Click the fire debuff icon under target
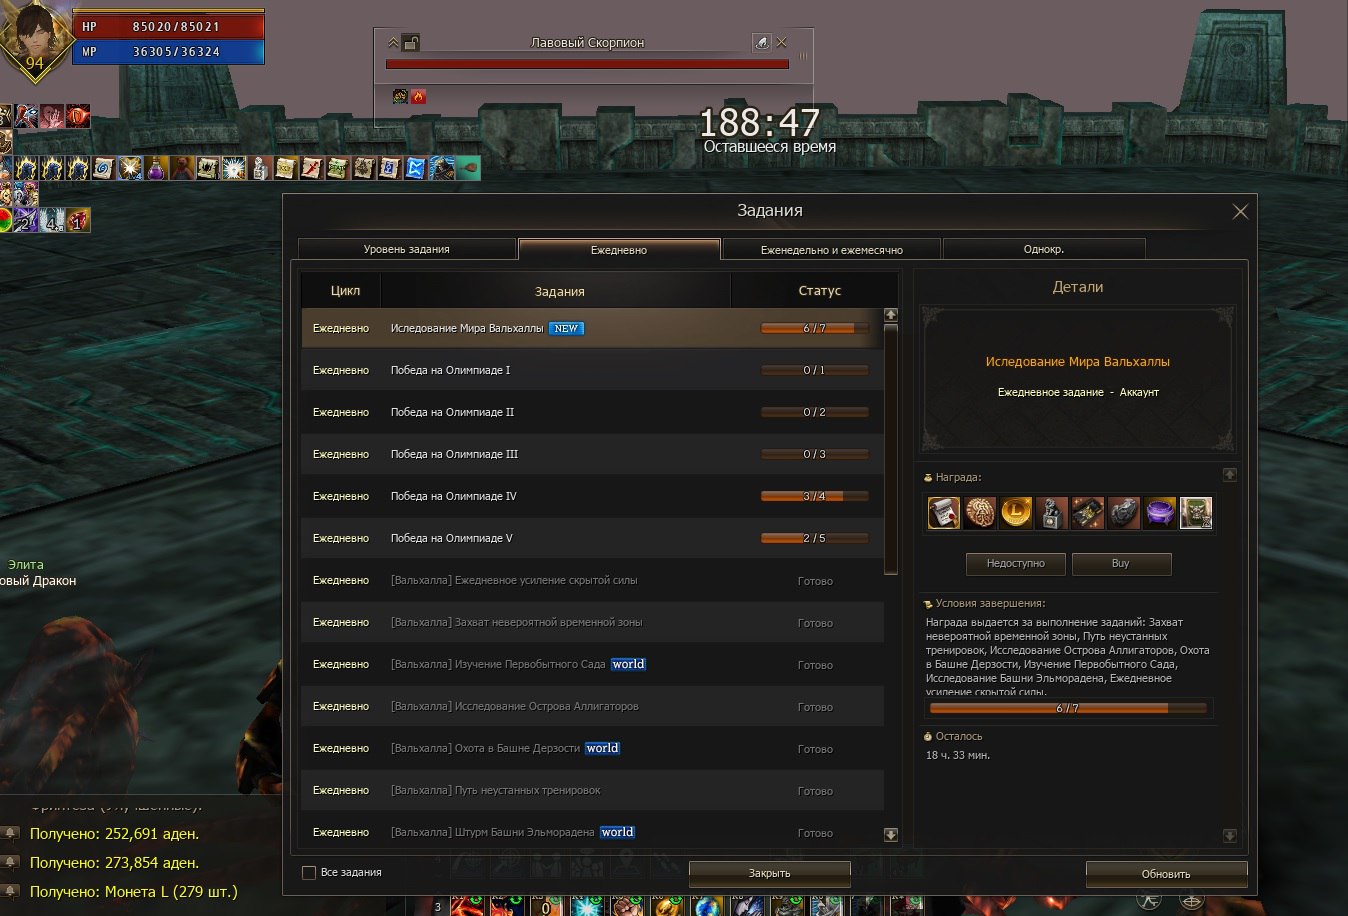1348x916 pixels. point(418,96)
